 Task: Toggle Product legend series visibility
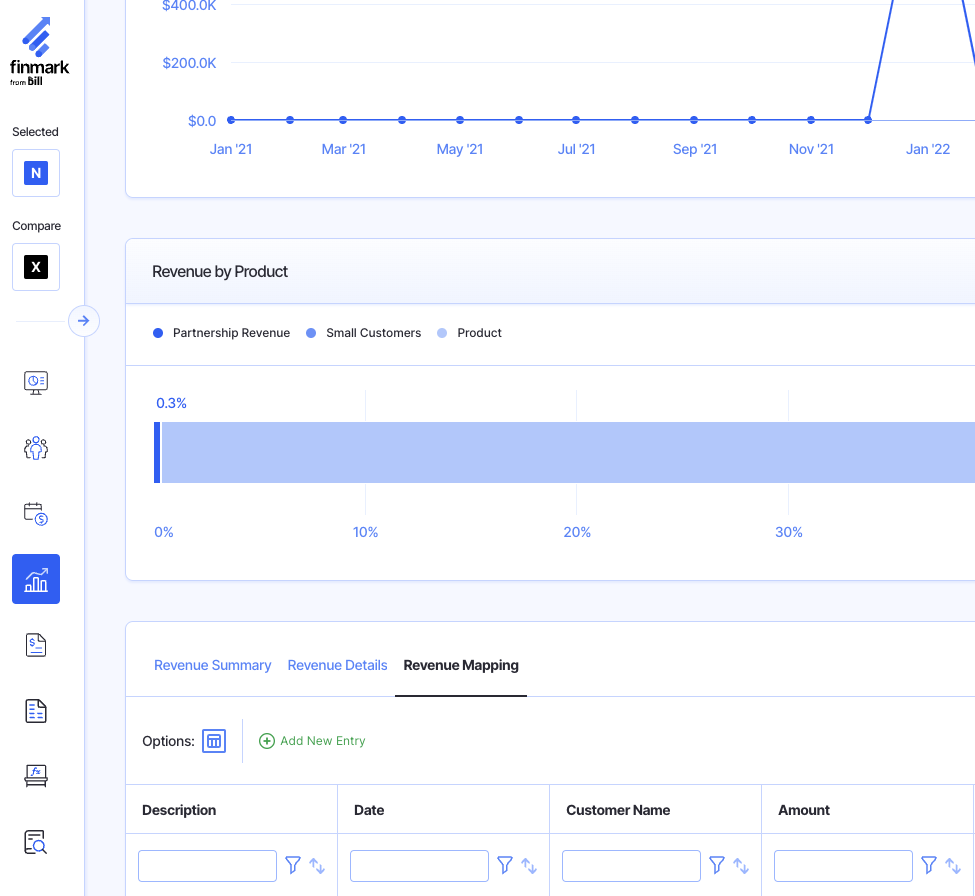point(470,333)
